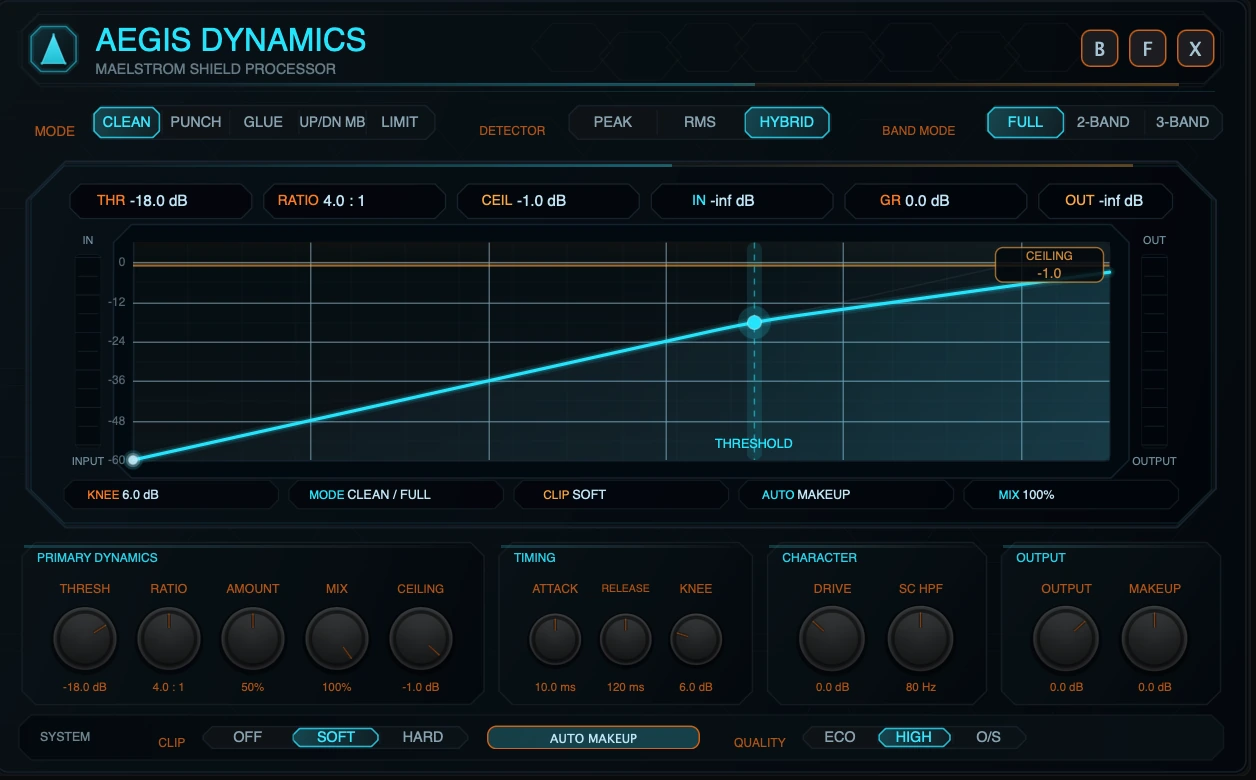The width and height of the screenshot is (1256, 780).
Task: Click the OUT level meter
Action: pyautogui.click(x=1154, y=351)
